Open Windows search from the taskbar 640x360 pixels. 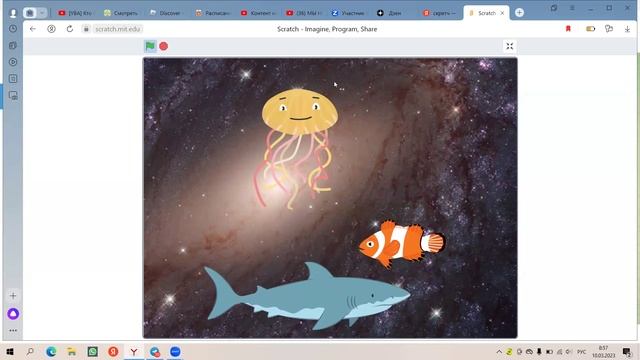click(30, 351)
